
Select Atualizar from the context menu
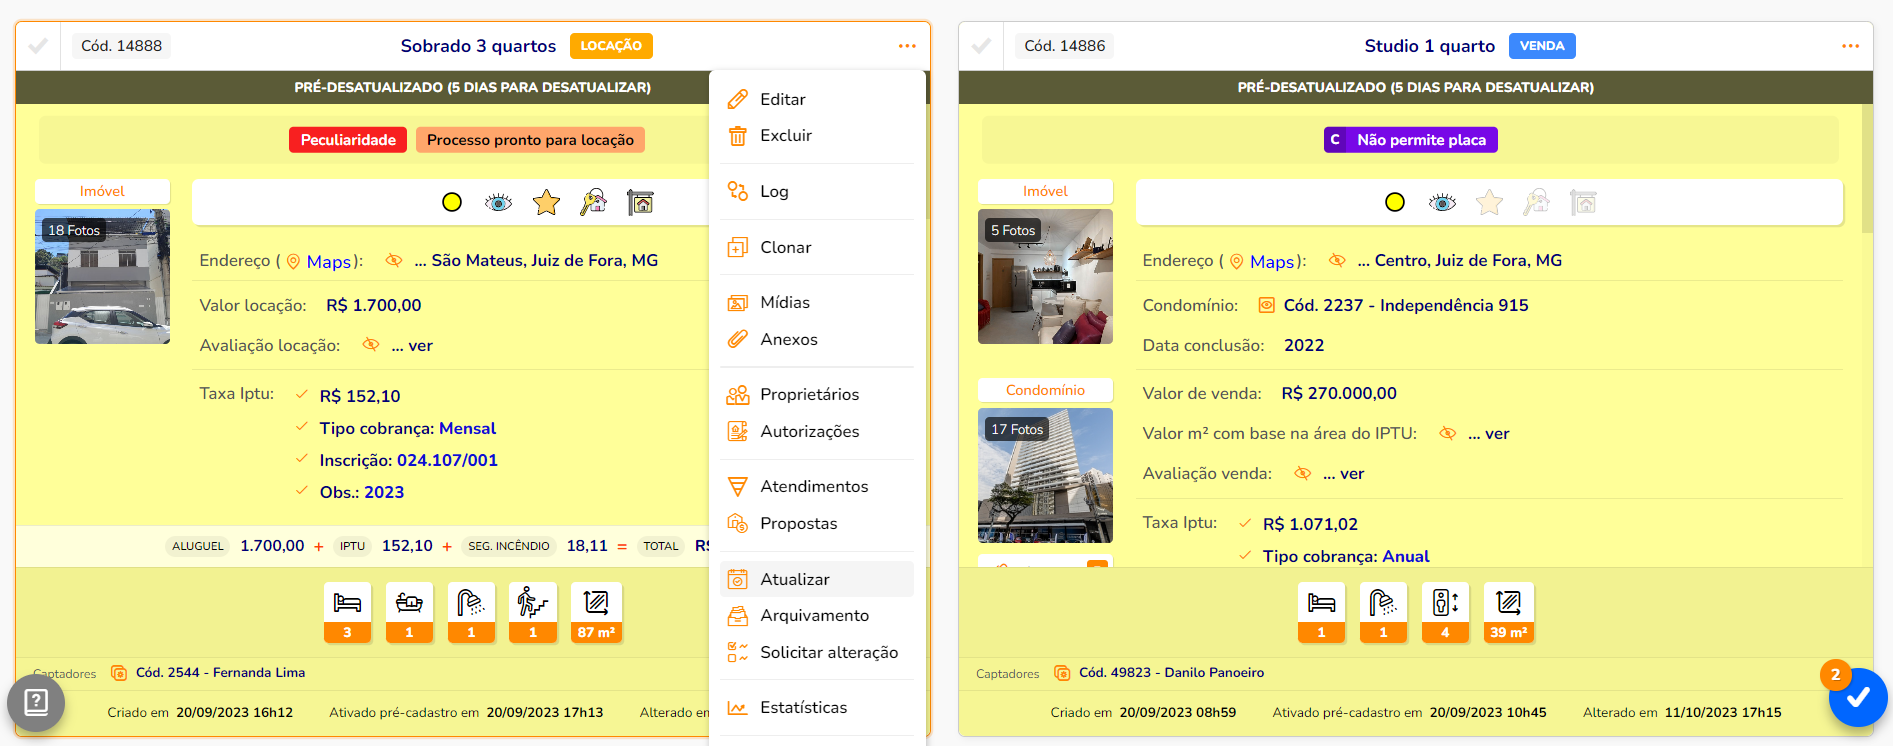tap(795, 579)
